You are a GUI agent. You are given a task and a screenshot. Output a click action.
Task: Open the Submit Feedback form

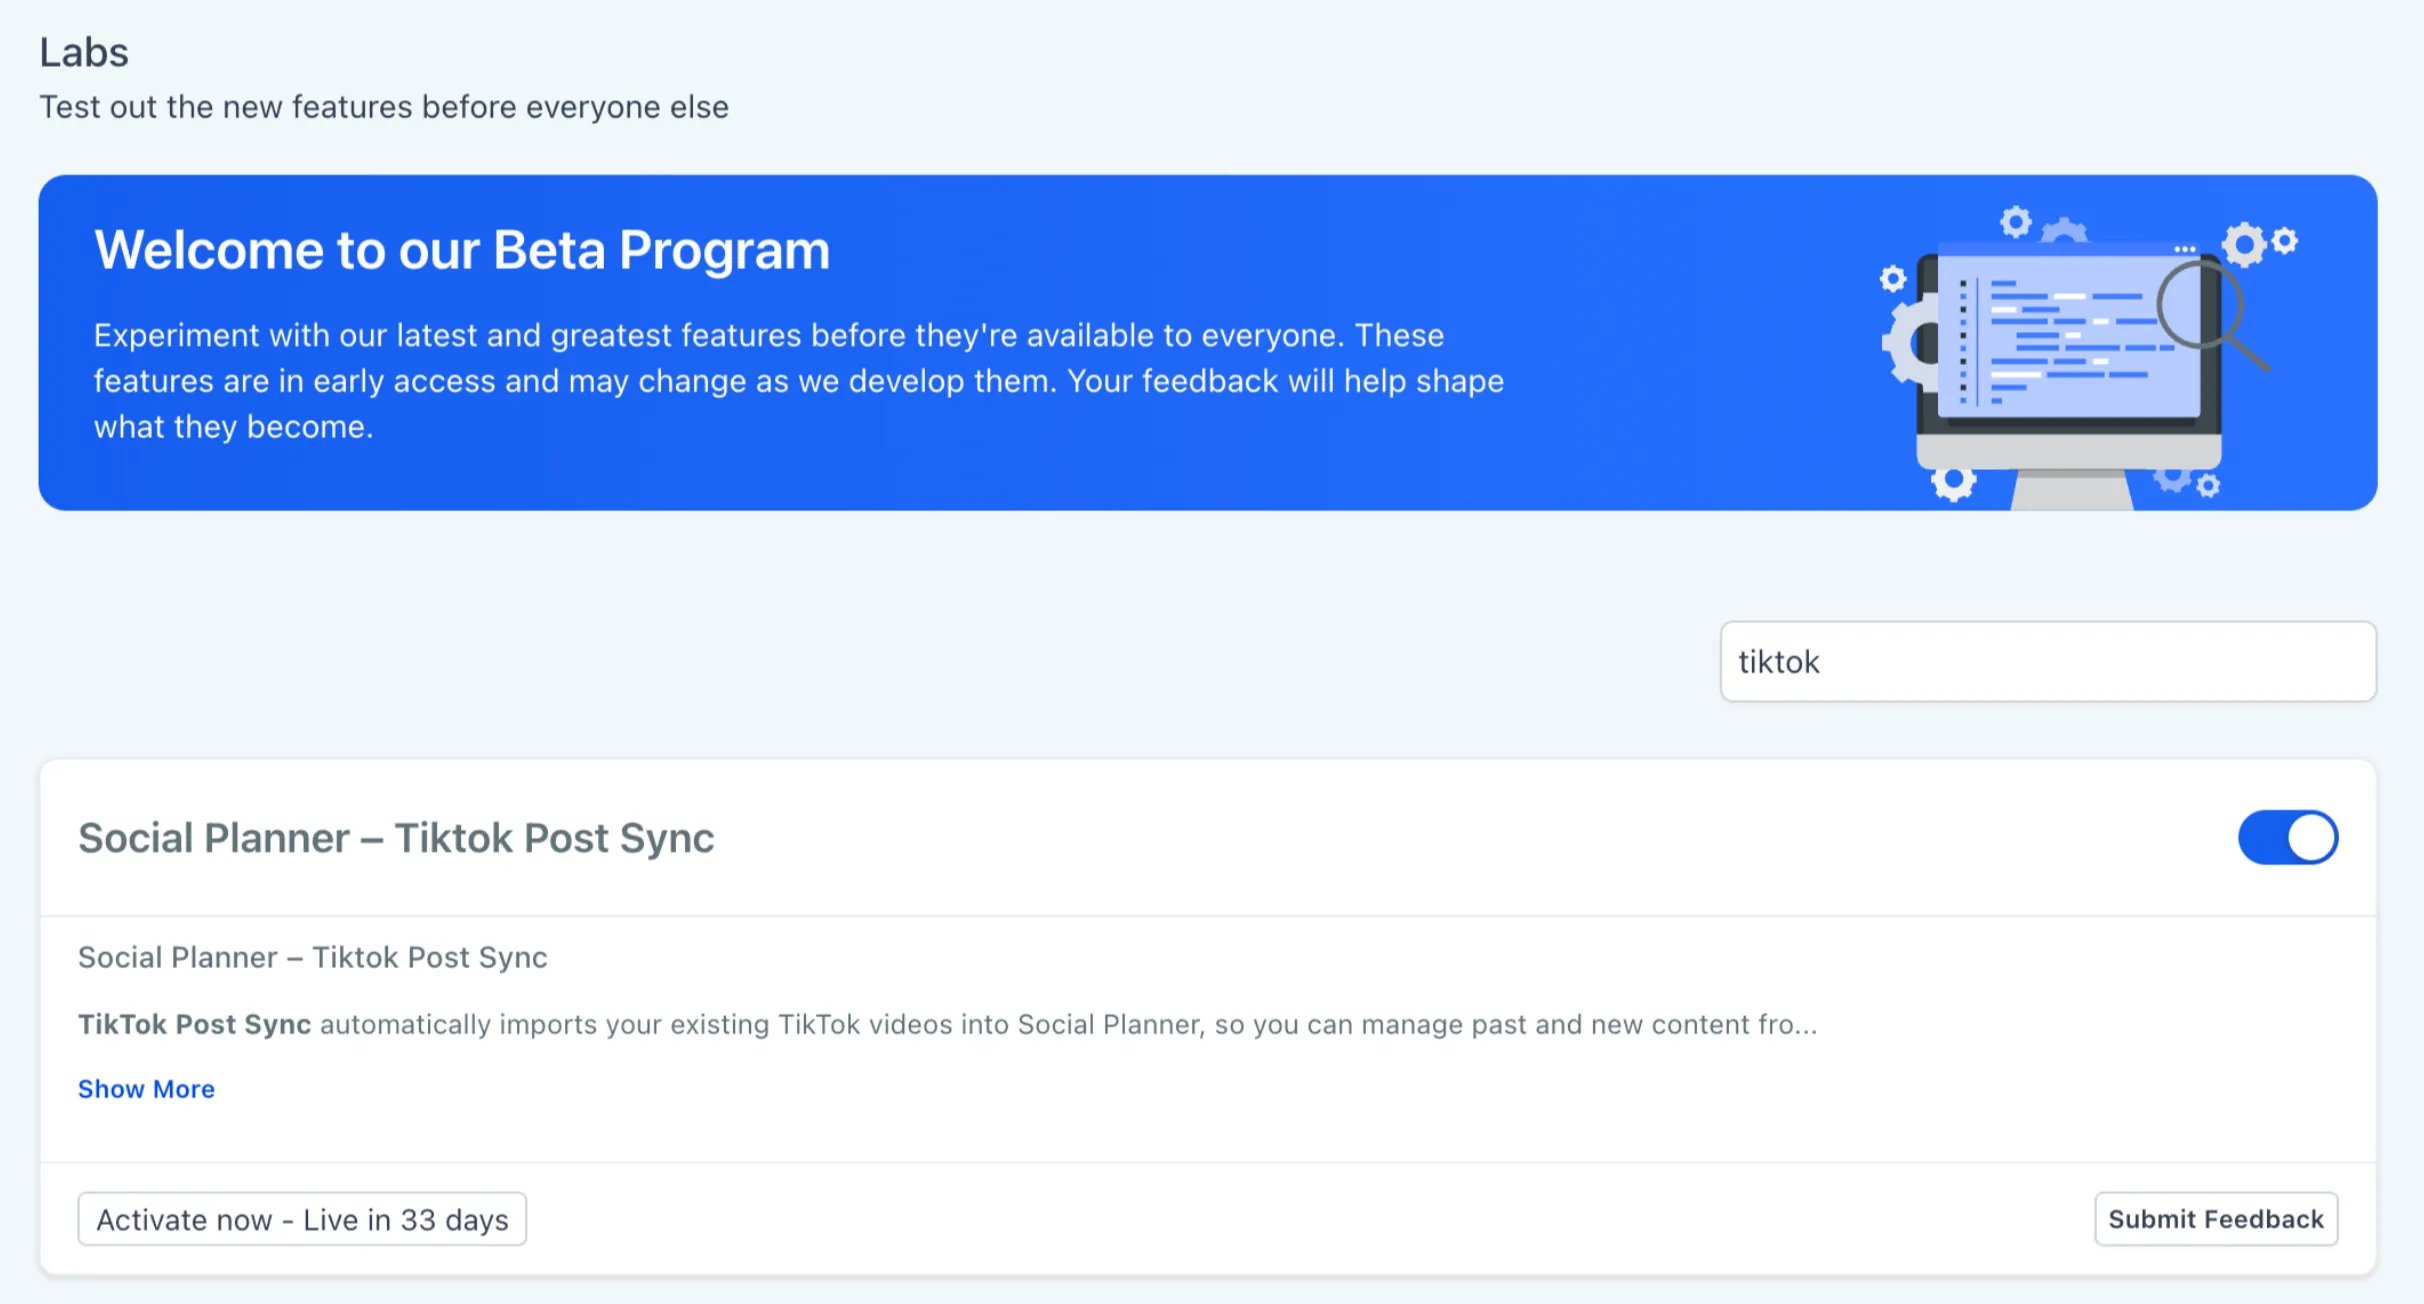click(2216, 1219)
